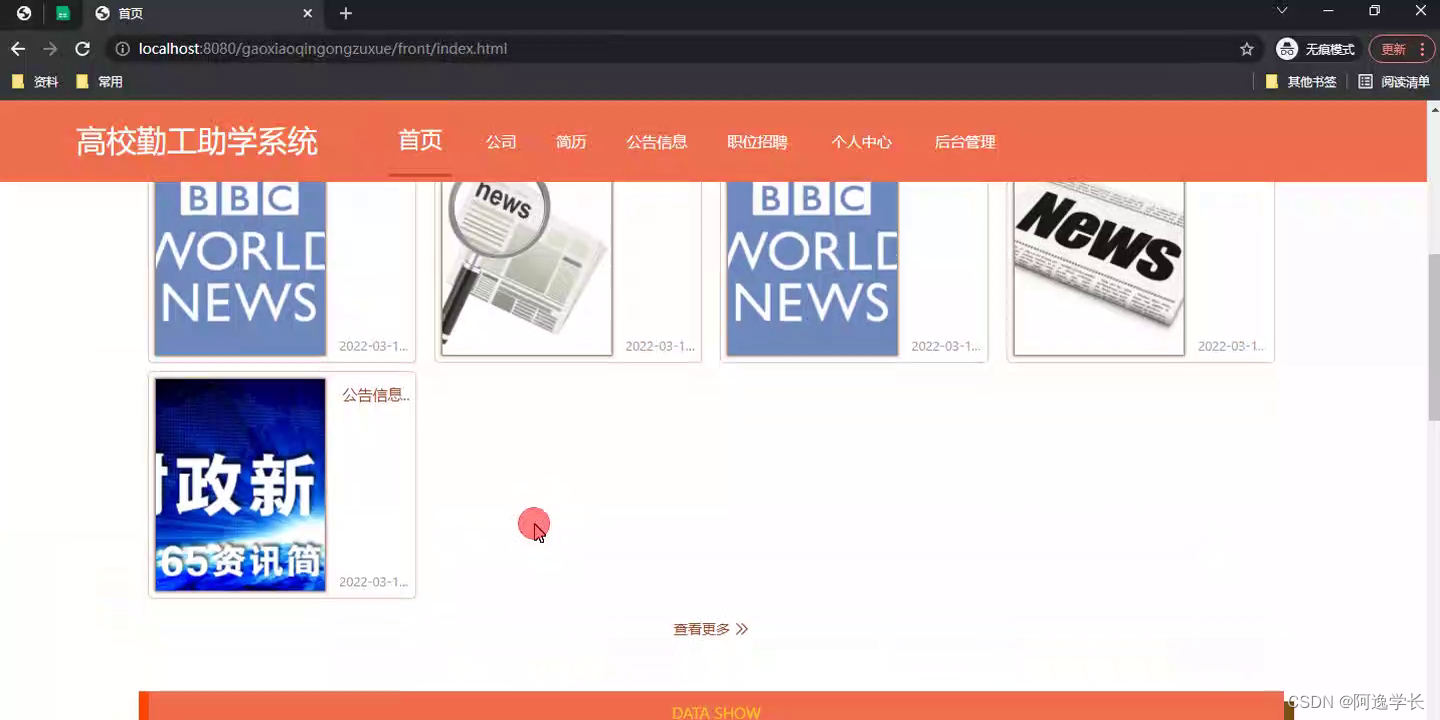Open the incognito 无痕模式 indicator
The height and width of the screenshot is (720, 1440).
point(1315,49)
